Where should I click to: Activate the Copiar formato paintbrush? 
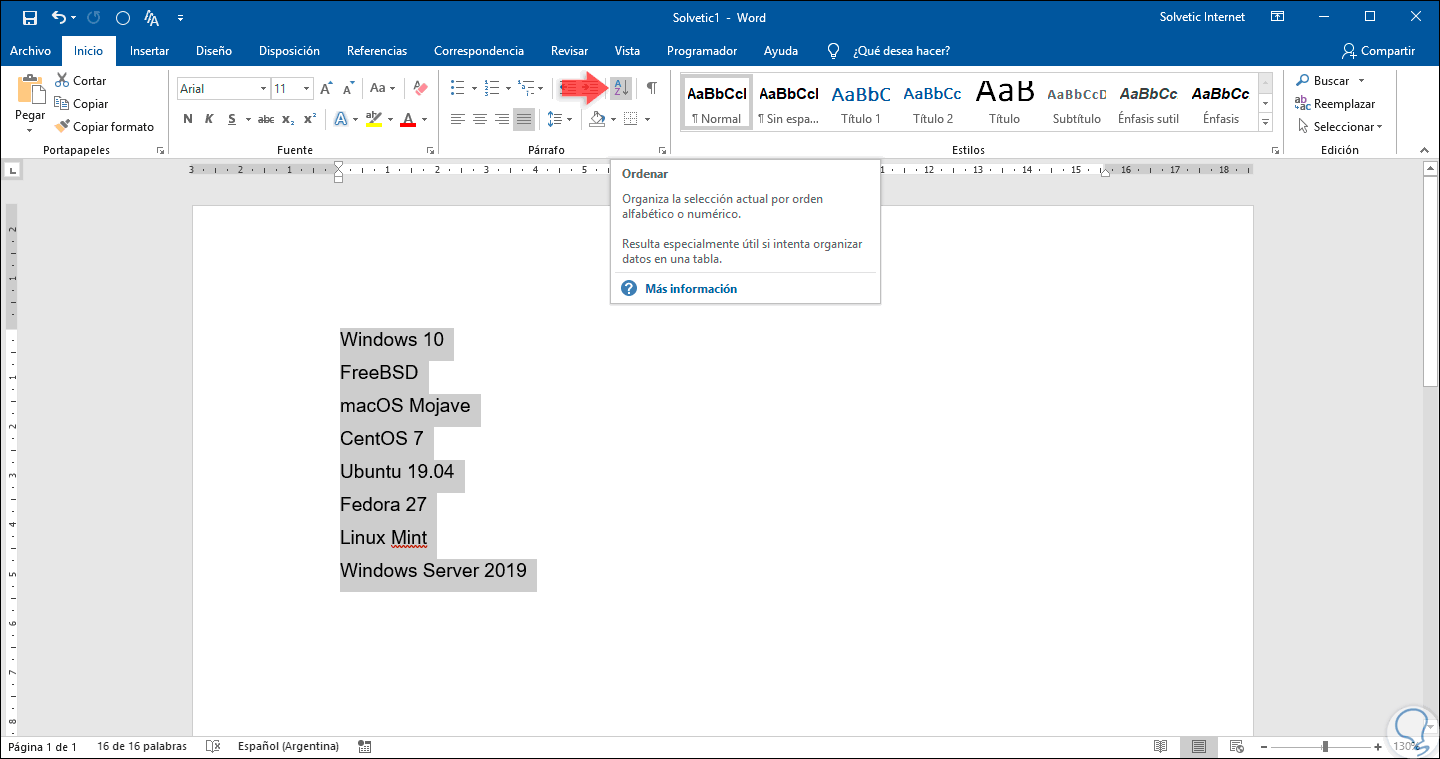click(x=104, y=127)
